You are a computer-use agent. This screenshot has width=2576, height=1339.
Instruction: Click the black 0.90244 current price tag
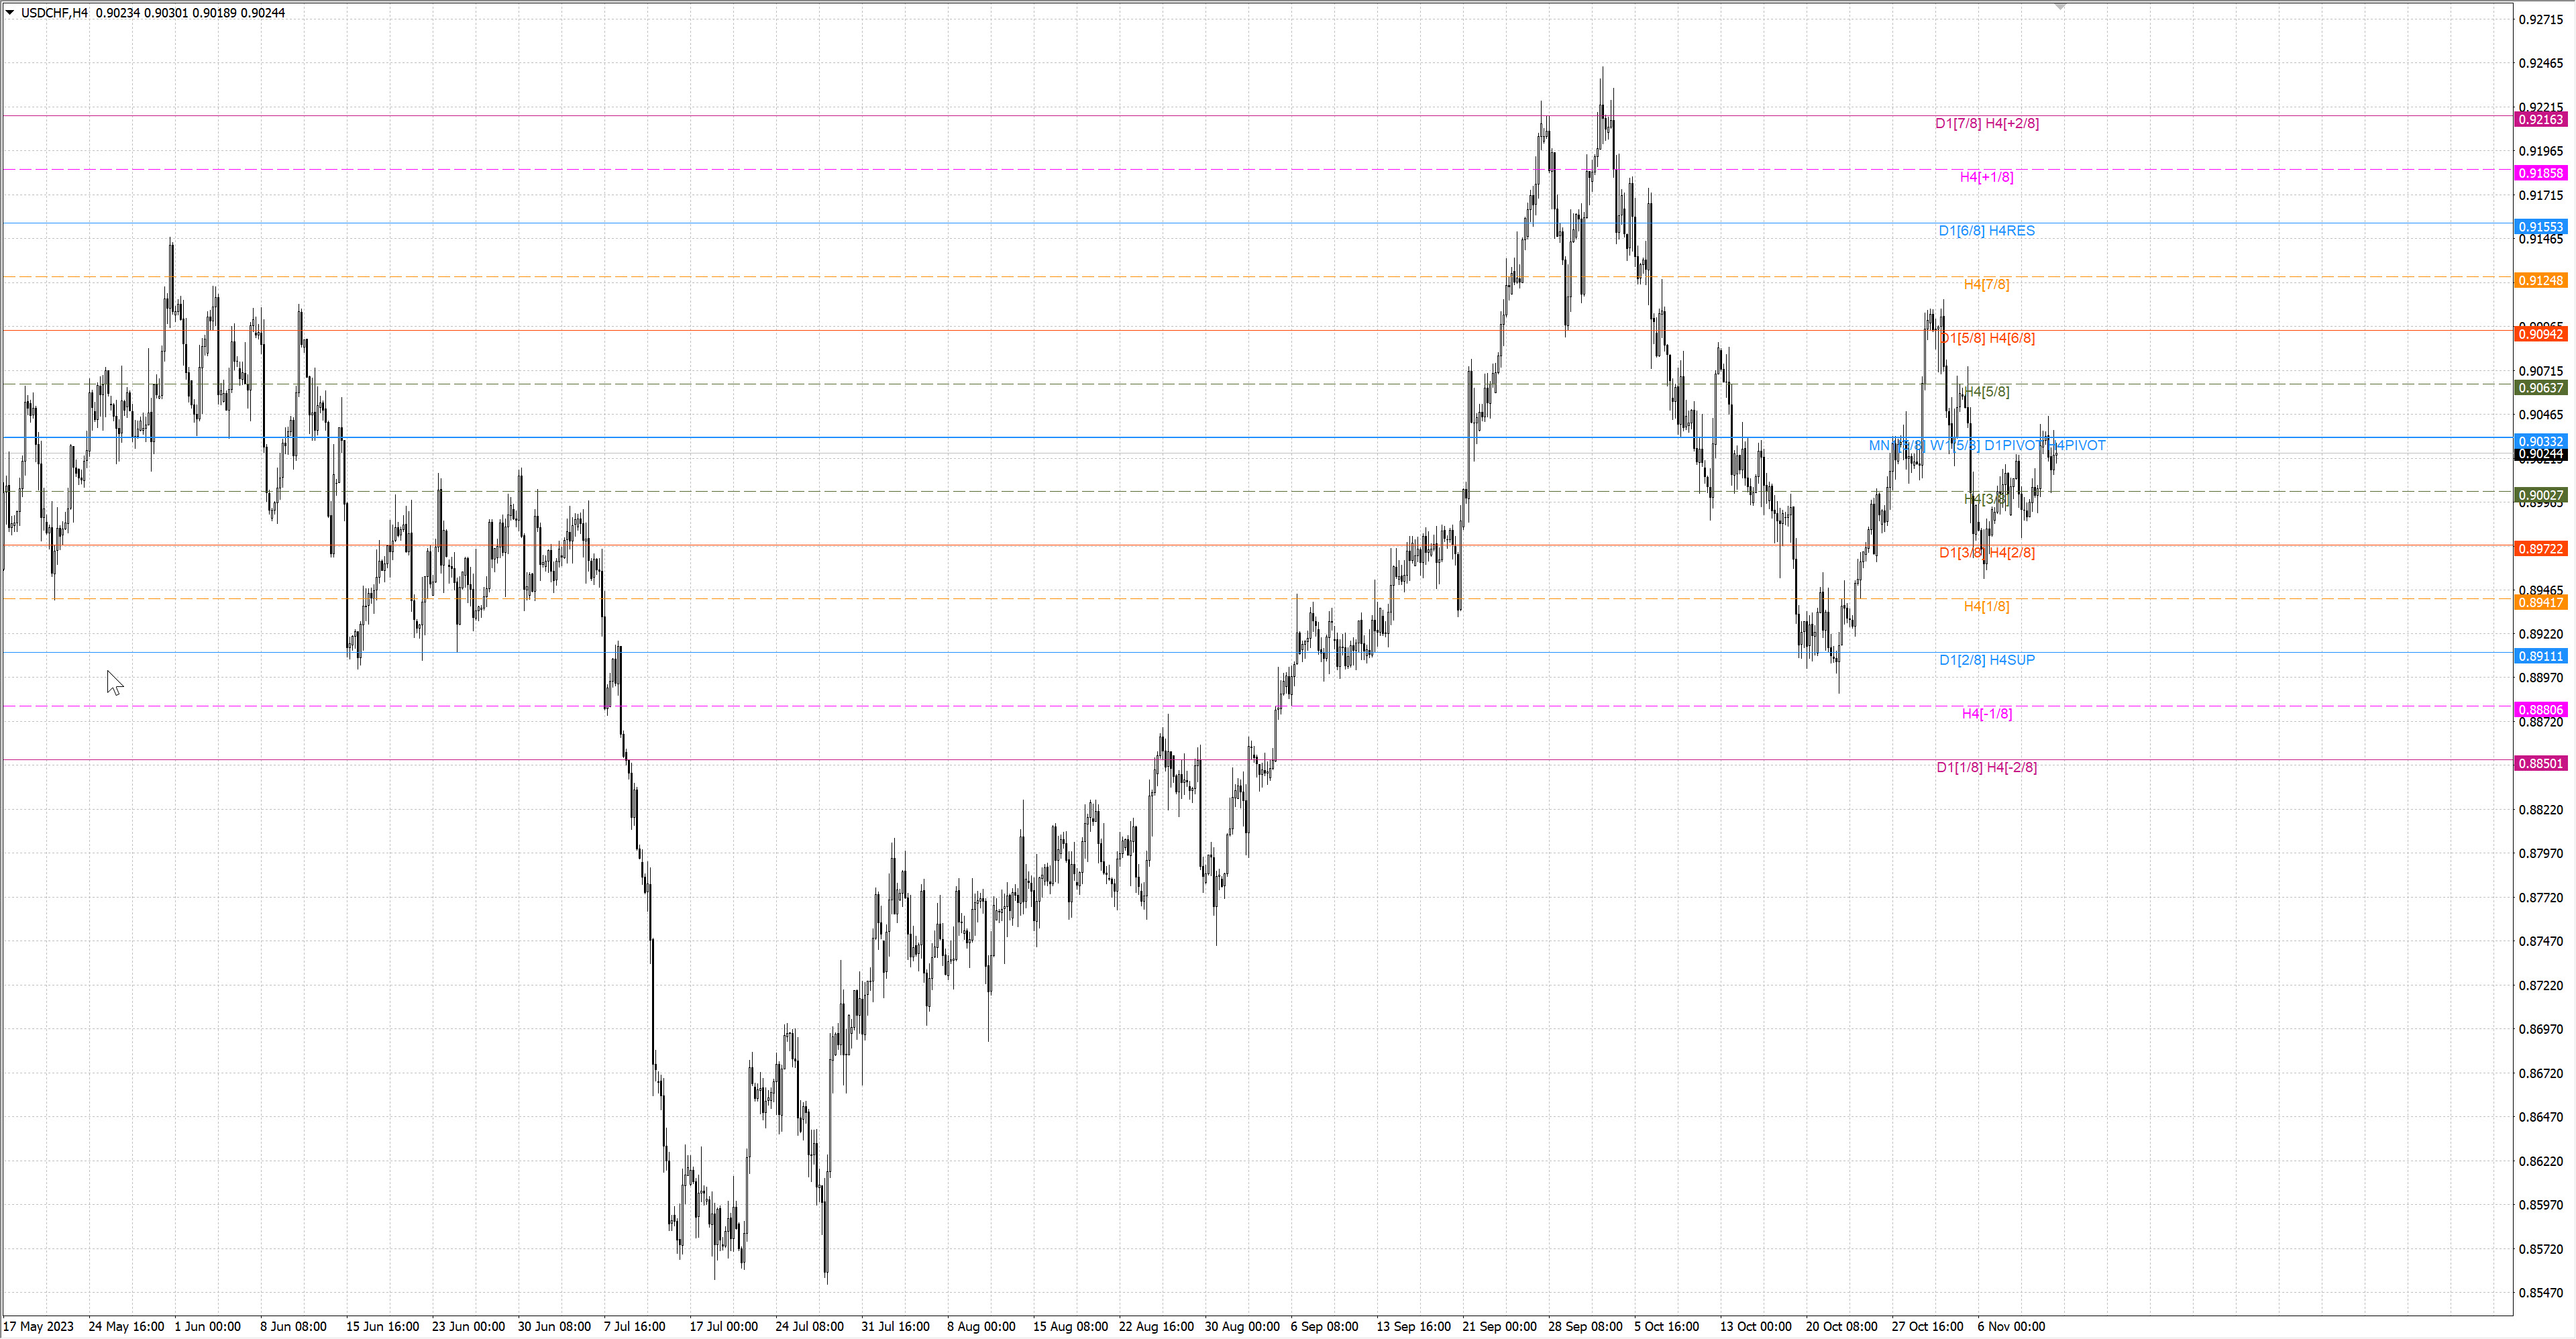pos(2540,455)
